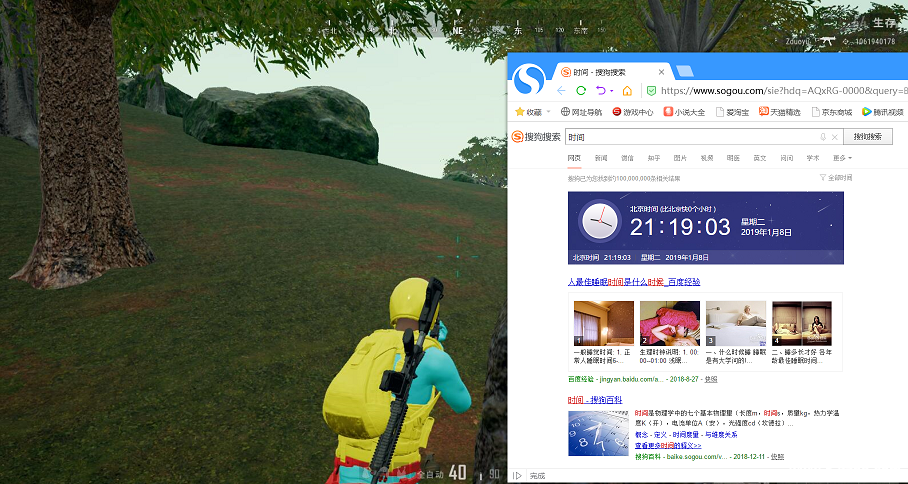This screenshot has height=484, width=908.
Task: Open the 定义 sublink in 搜狗百科 result
Action: (660, 435)
